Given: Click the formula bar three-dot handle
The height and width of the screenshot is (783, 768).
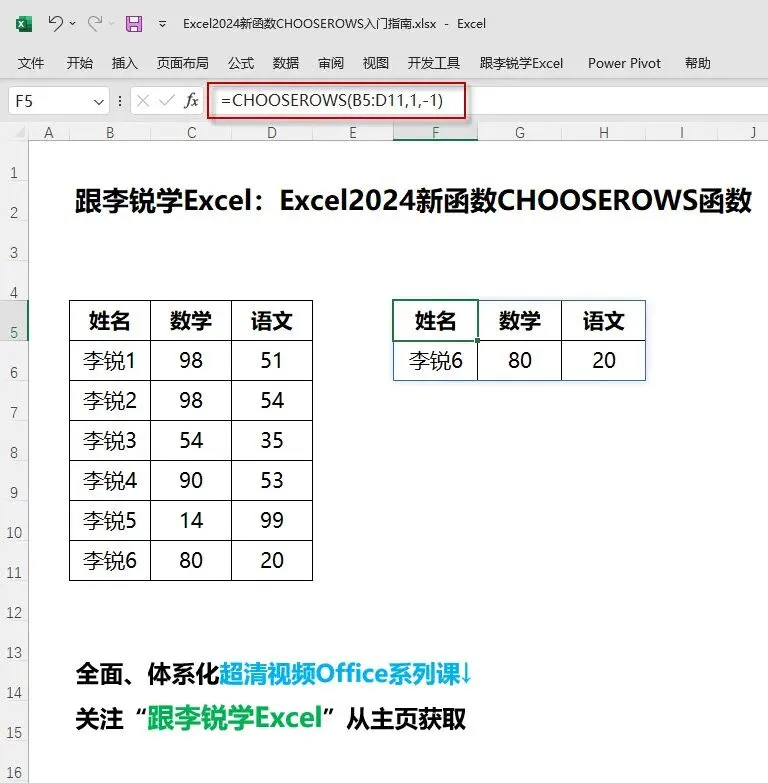Looking at the screenshot, I should pyautogui.click(x=120, y=101).
